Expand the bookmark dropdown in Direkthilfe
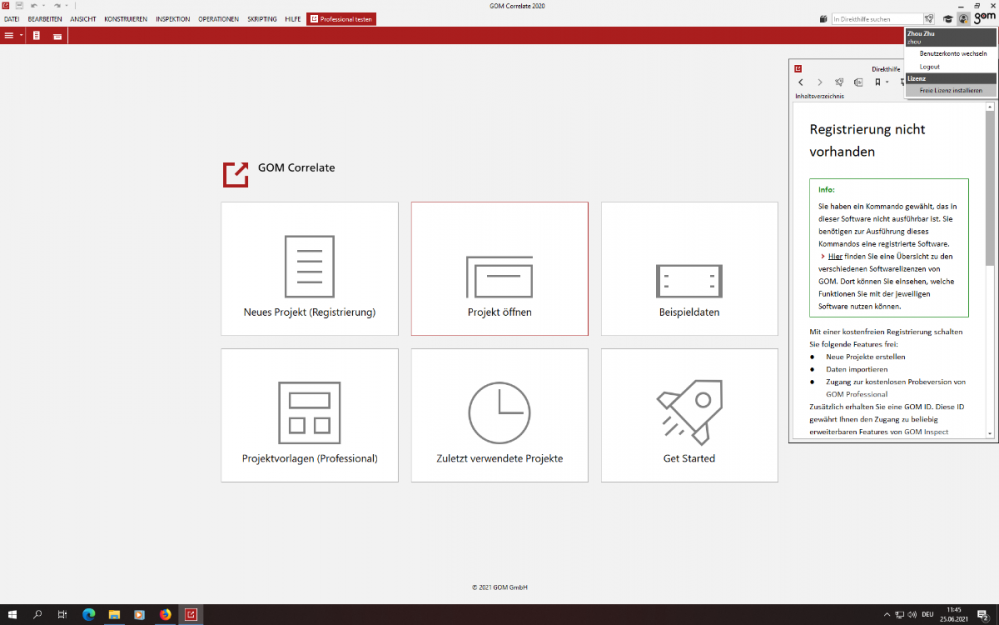This screenshot has height=625, width=999. 886,82
